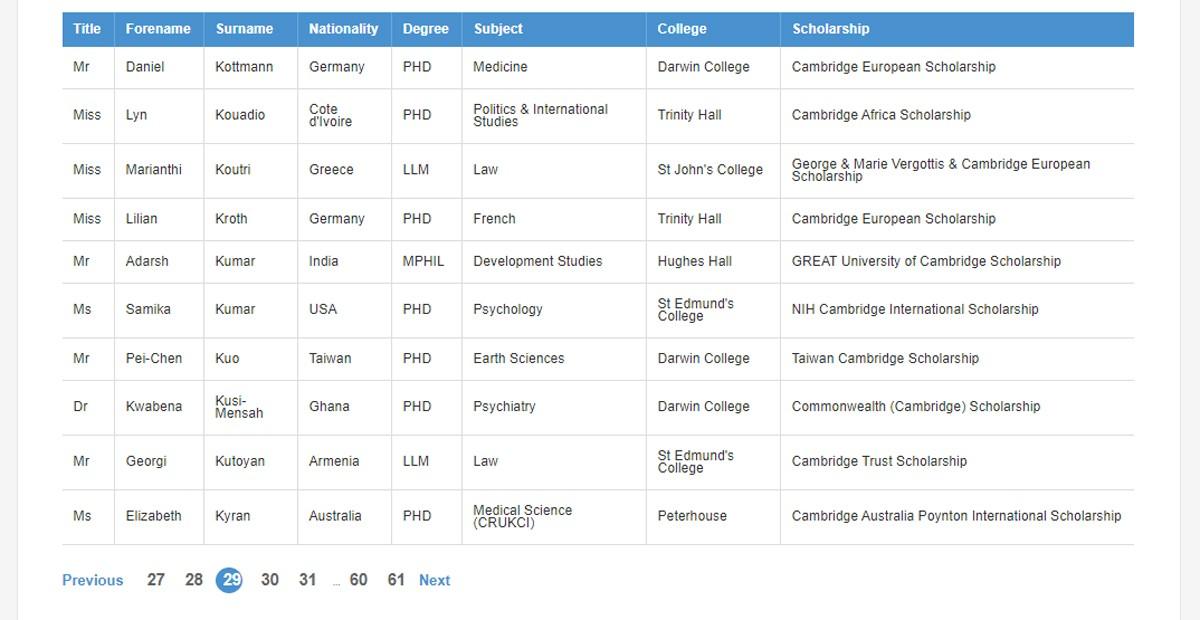Click the Nationality column header
Image resolution: width=1200 pixels, height=620 pixels.
(344, 29)
